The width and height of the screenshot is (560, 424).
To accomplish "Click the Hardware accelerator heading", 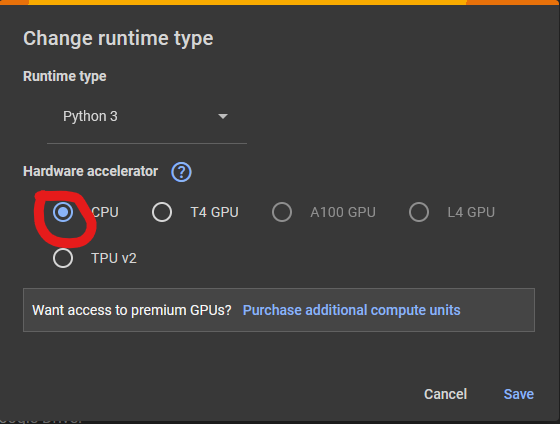I will click(90, 171).
